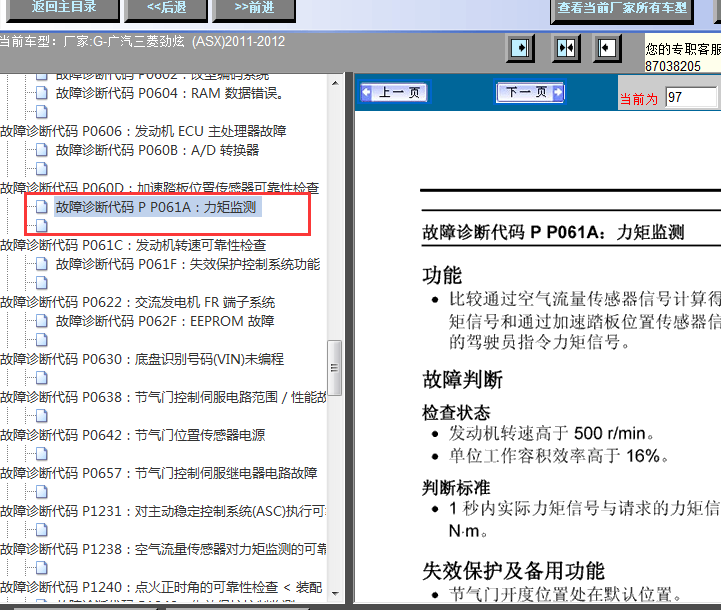Click bullet text 单位工作容积效率高于 16%
Image resolution: width=721 pixels, height=610 pixels.
559,456
